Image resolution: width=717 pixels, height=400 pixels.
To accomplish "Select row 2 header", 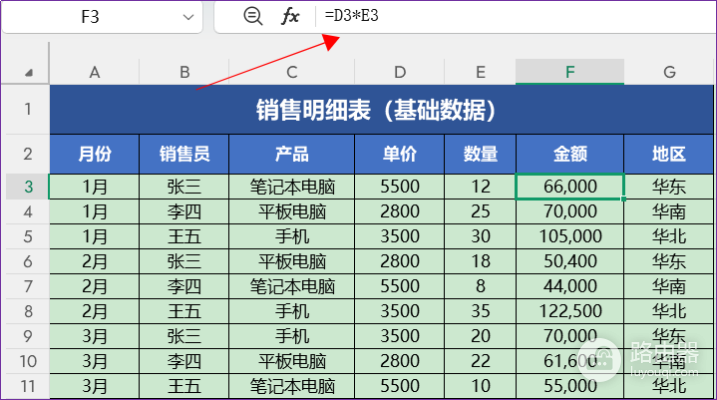I will pos(27,154).
